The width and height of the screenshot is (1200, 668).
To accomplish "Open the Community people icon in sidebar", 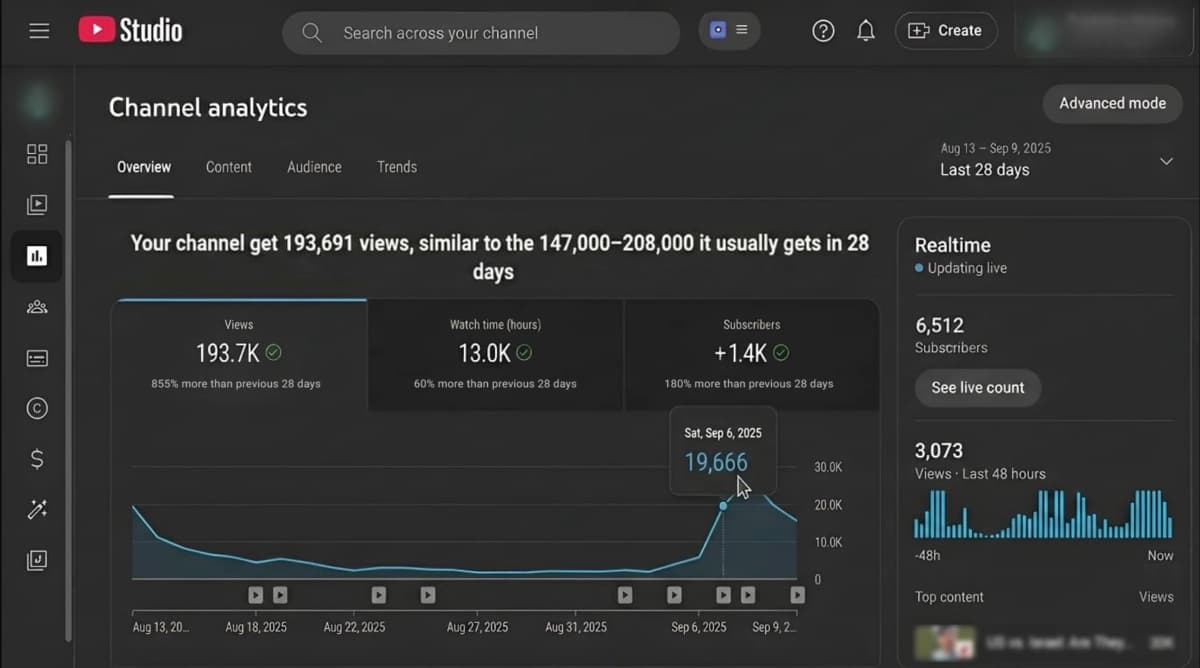I will point(37,307).
